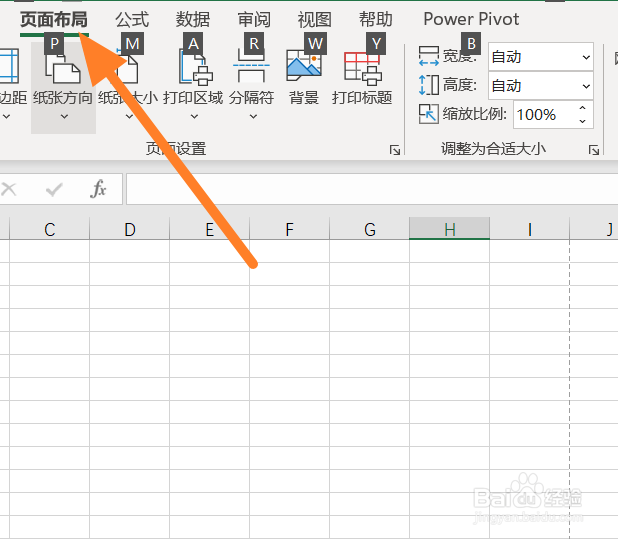Open the 高度 自动 combo box

(x=541, y=85)
